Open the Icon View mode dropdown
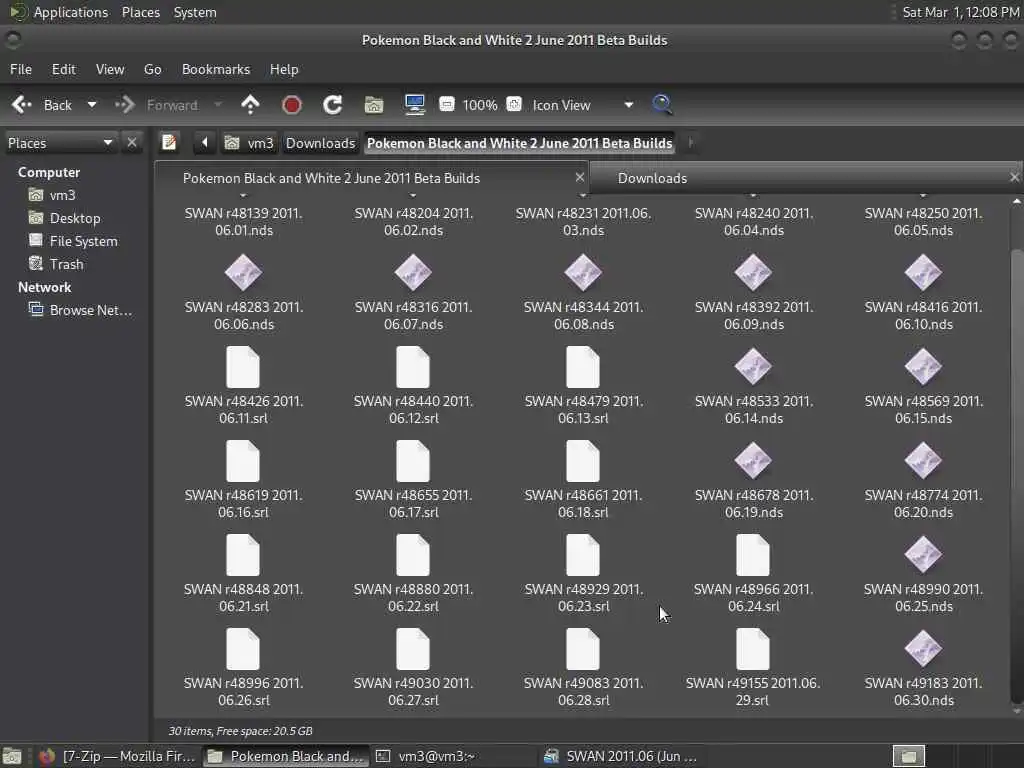1024x768 pixels. click(x=582, y=105)
